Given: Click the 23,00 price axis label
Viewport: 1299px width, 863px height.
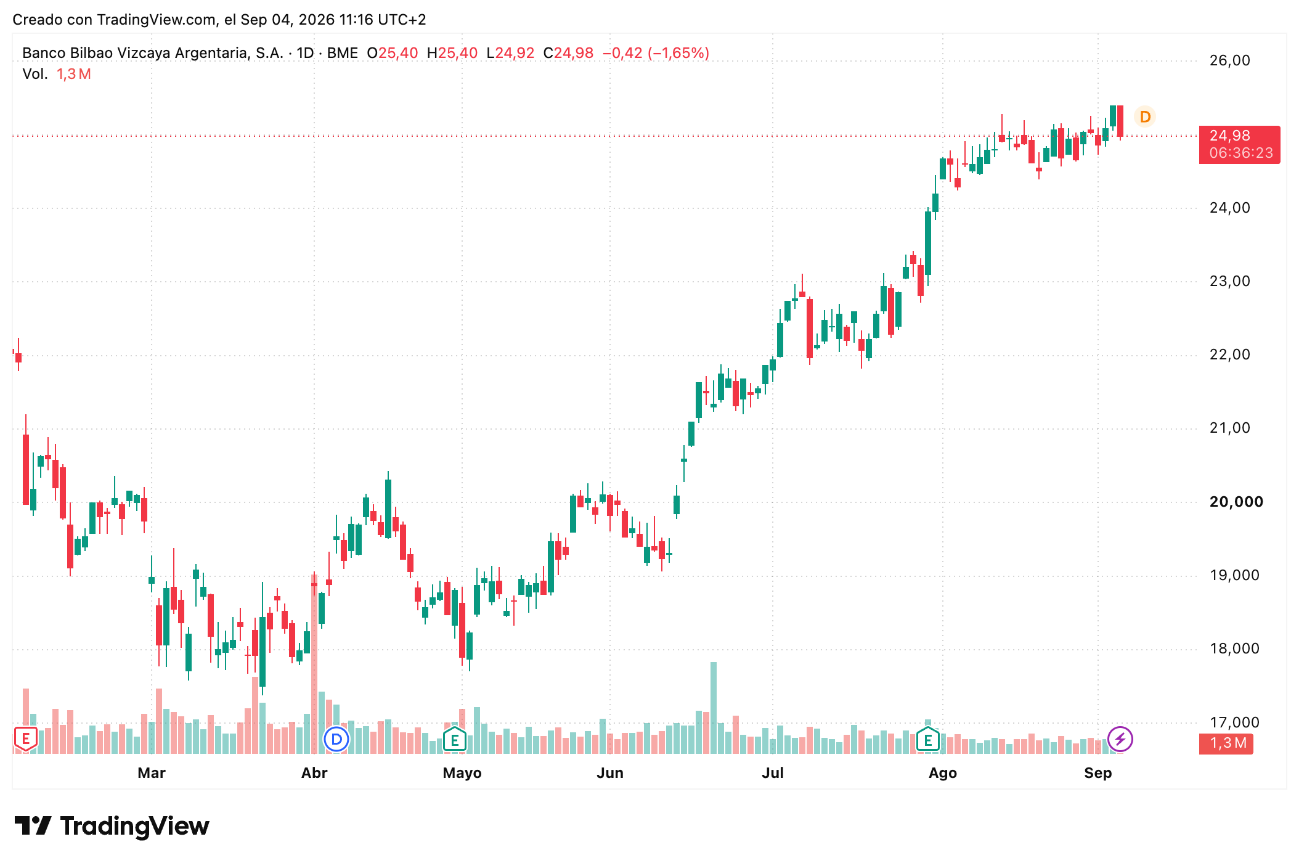Looking at the screenshot, I should [x=1230, y=281].
